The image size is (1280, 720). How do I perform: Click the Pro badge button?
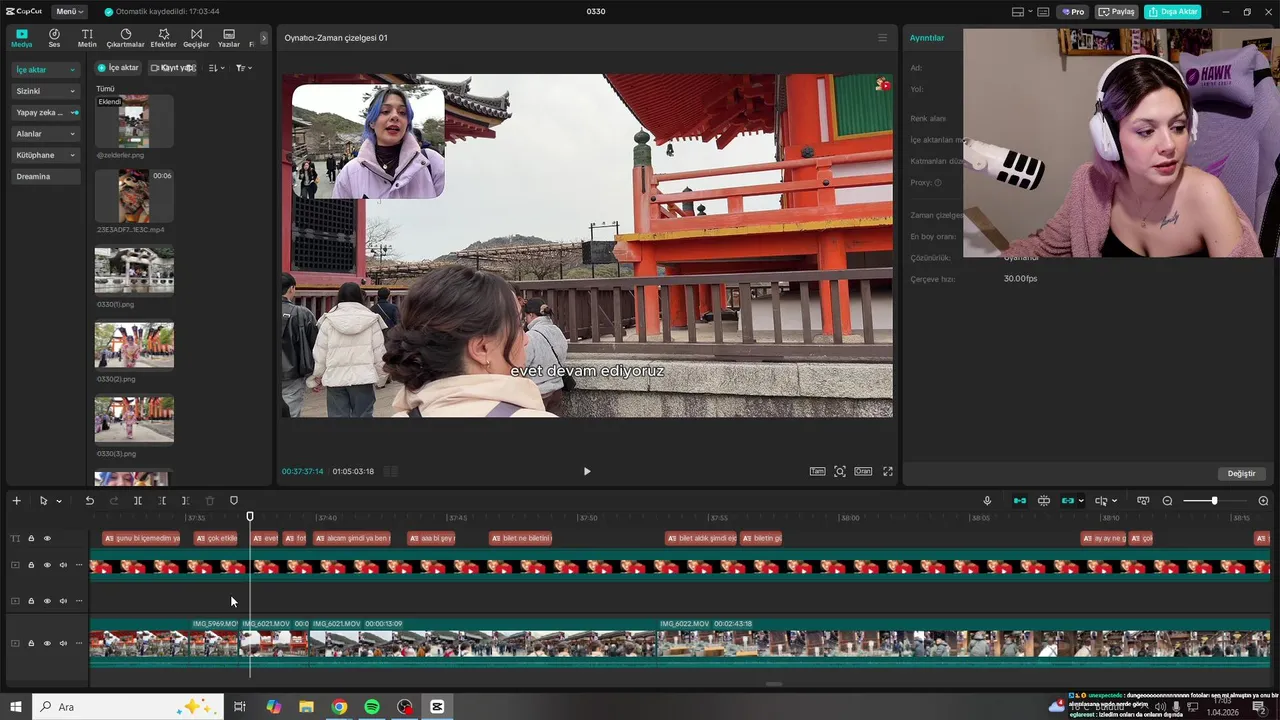[x=1073, y=12]
